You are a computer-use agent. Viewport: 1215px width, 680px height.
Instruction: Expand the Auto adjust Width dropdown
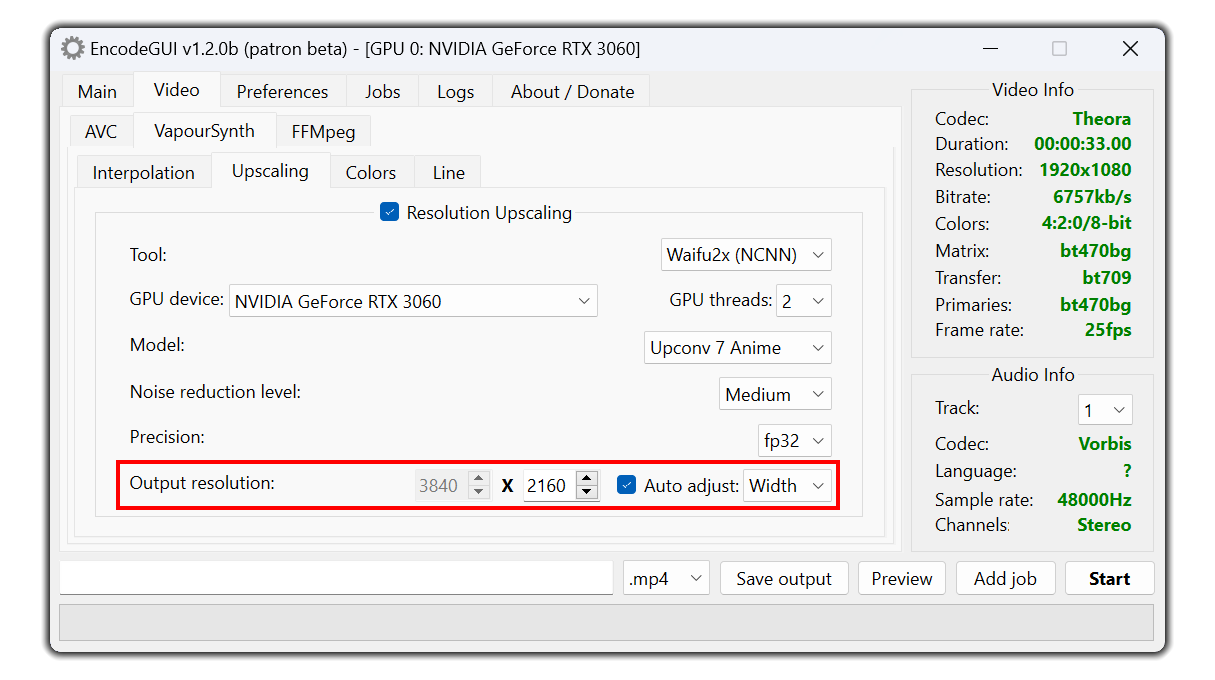(787, 486)
